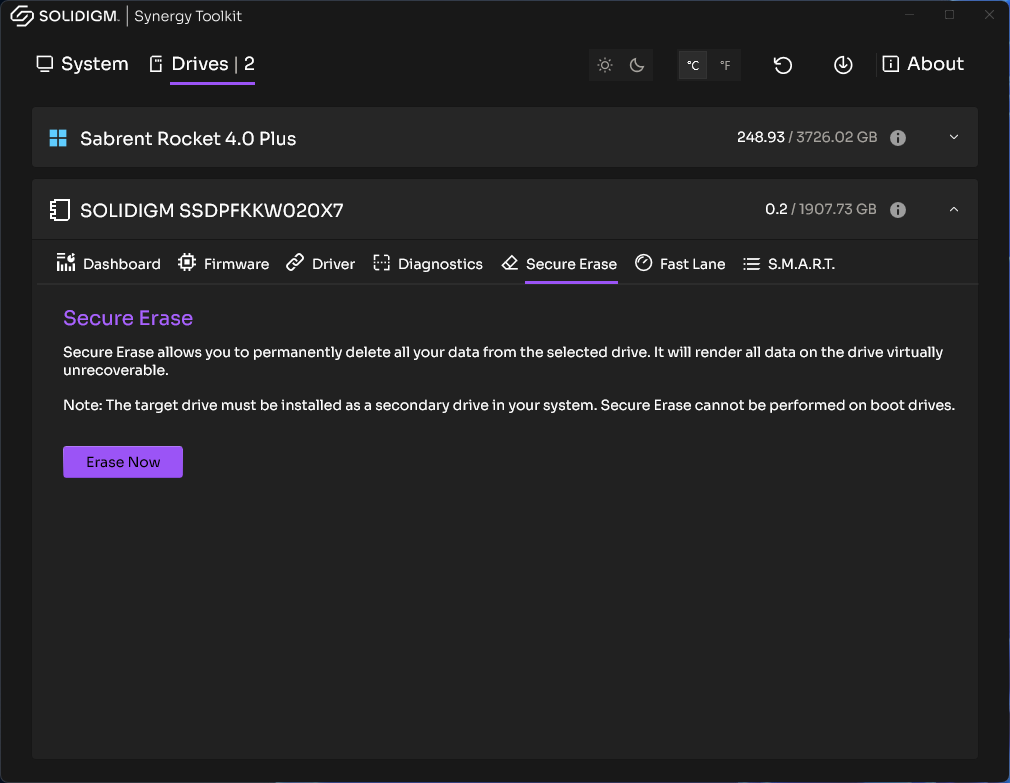
Task: Select Sabrent Rocket 4.0 Plus drive name
Action: [x=188, y=138]
